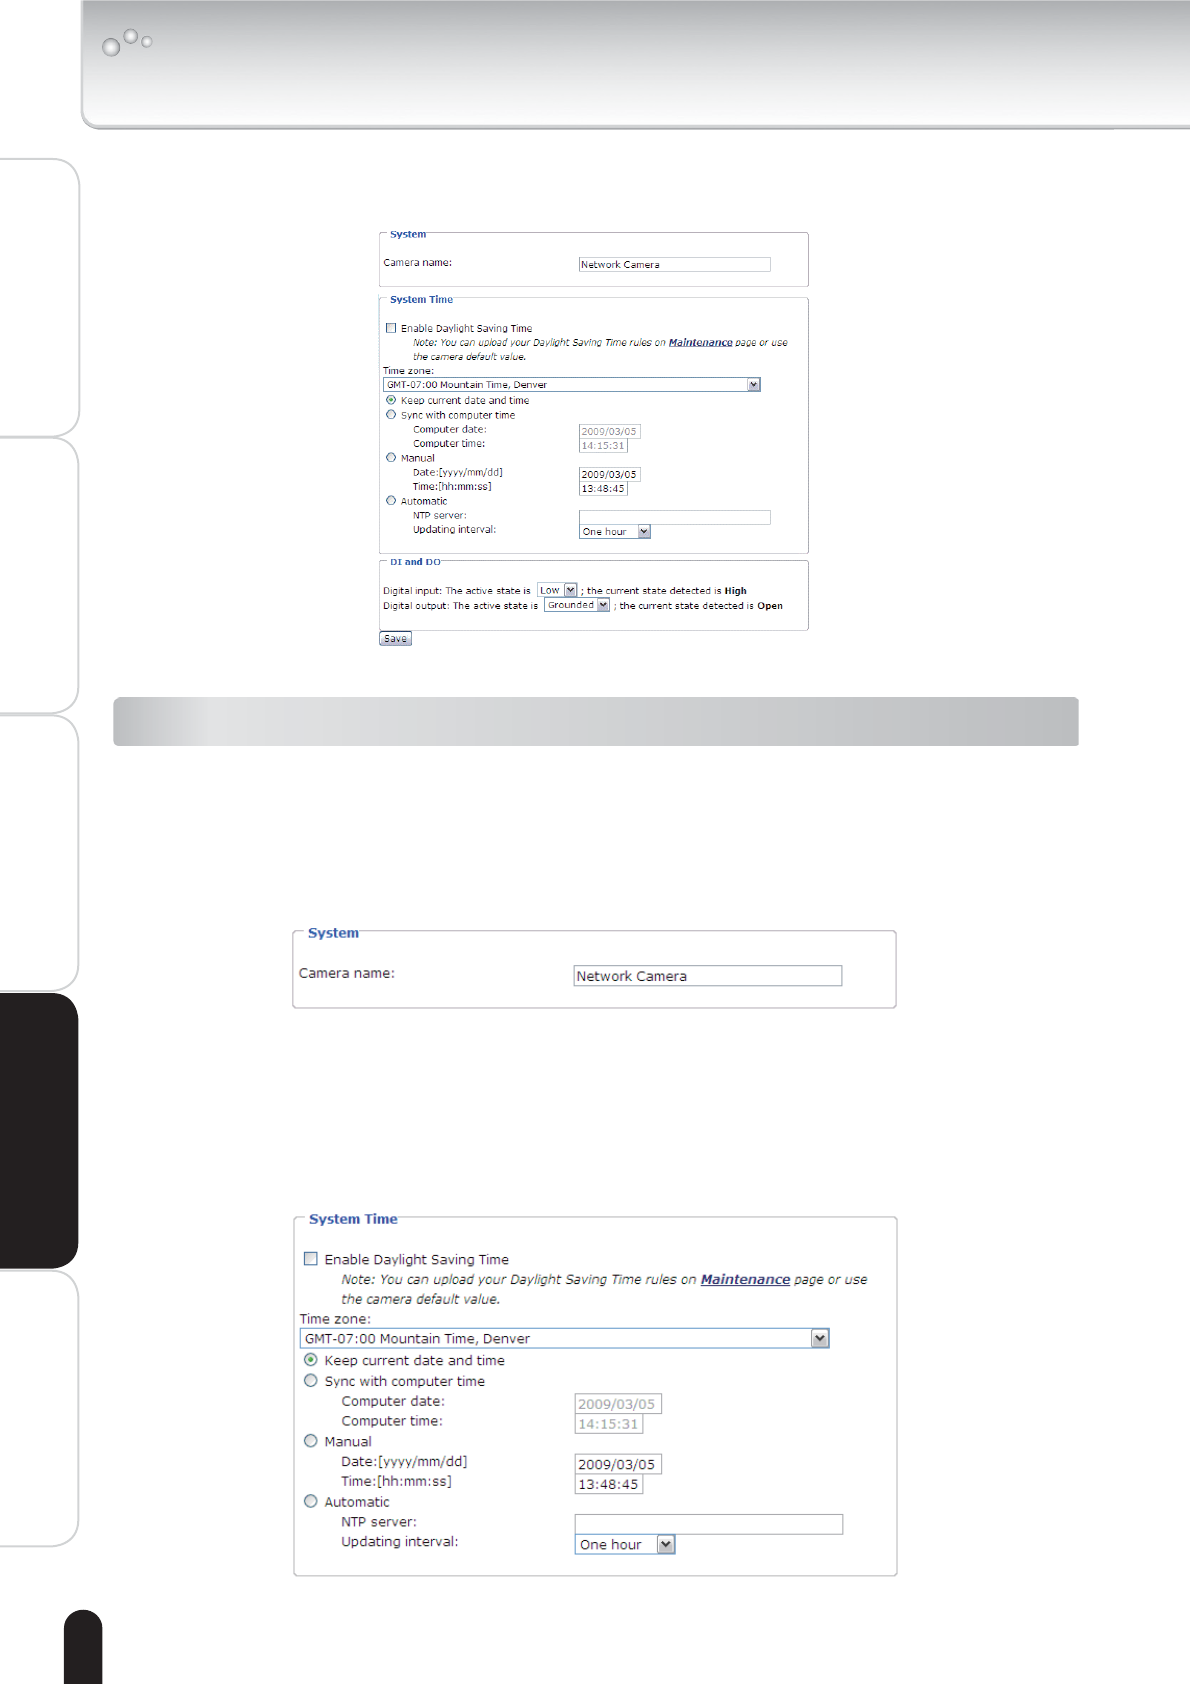Select 'Keep current date and time' in enlarged panel

point(311,1360)
